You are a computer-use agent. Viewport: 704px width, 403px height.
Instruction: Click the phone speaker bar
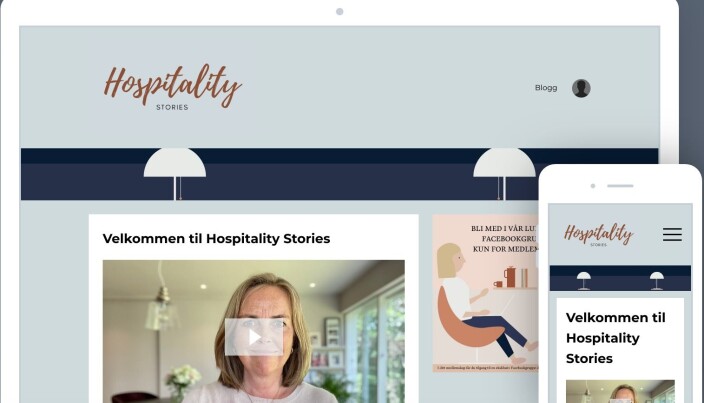[620, 186]
